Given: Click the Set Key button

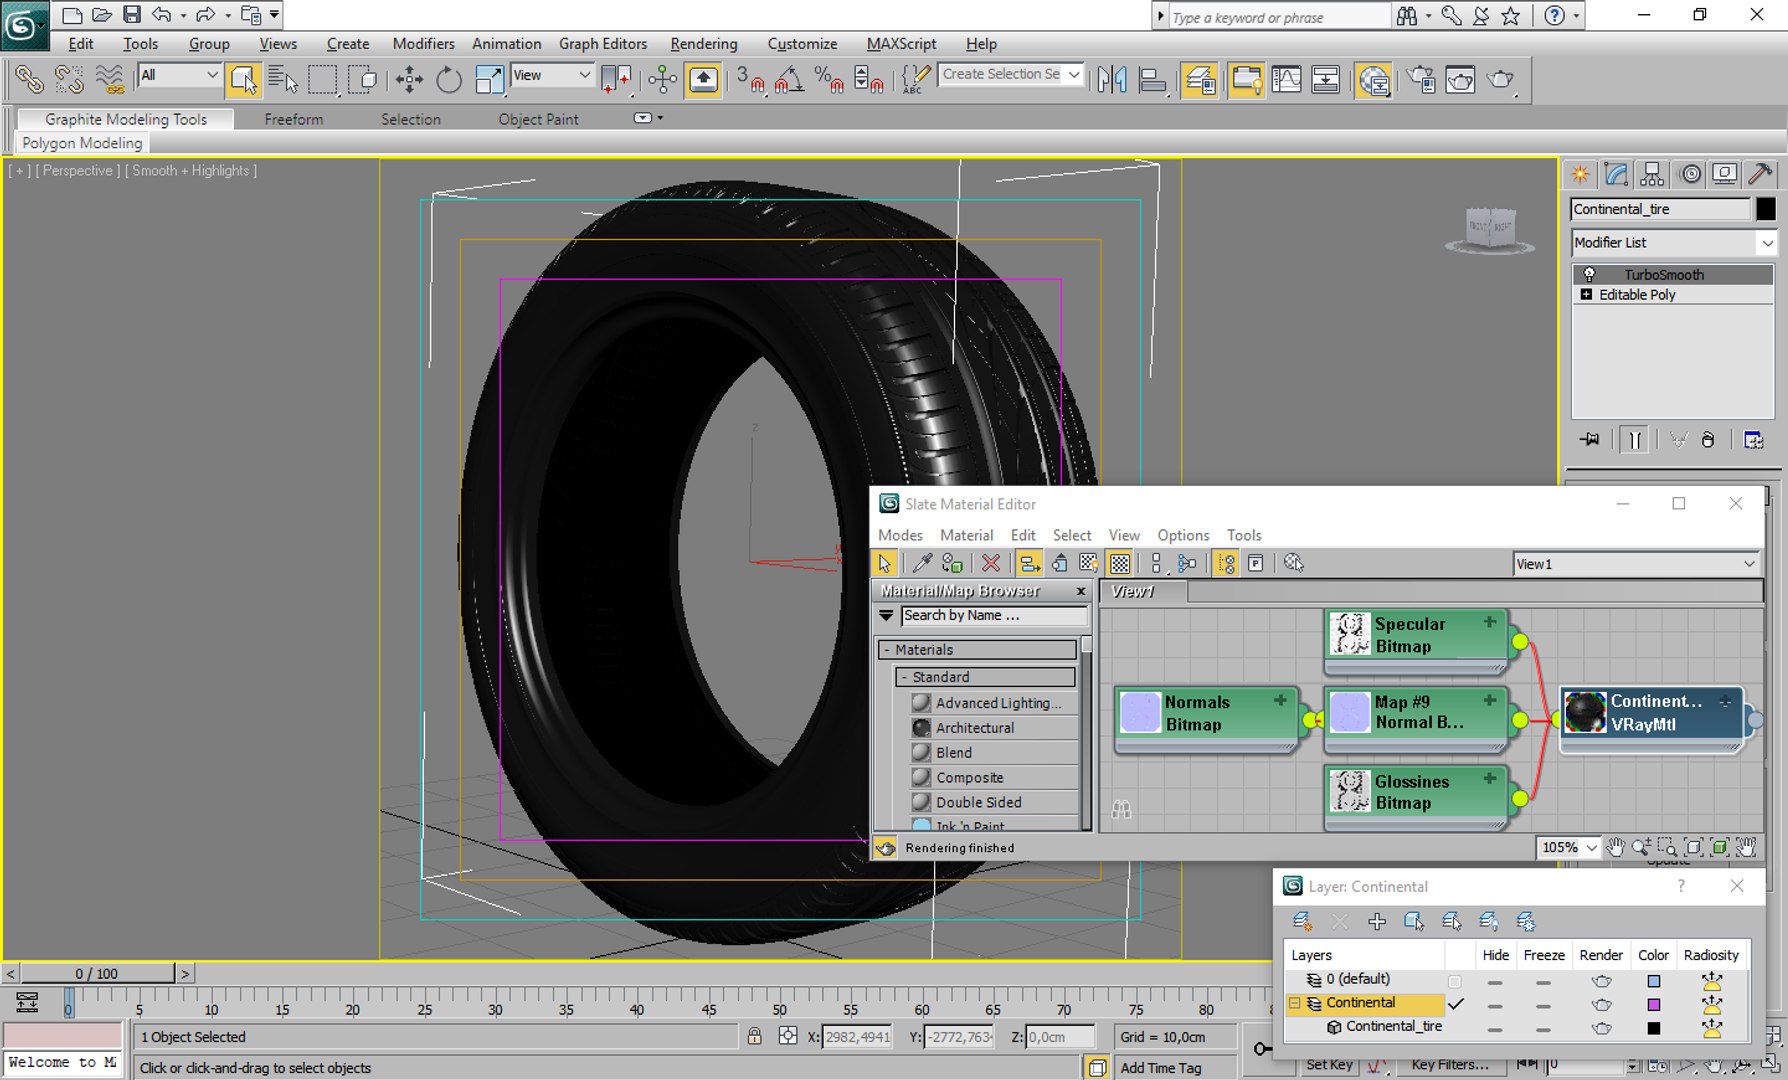Looking at the screenshot, I should coord(1329,1065).
